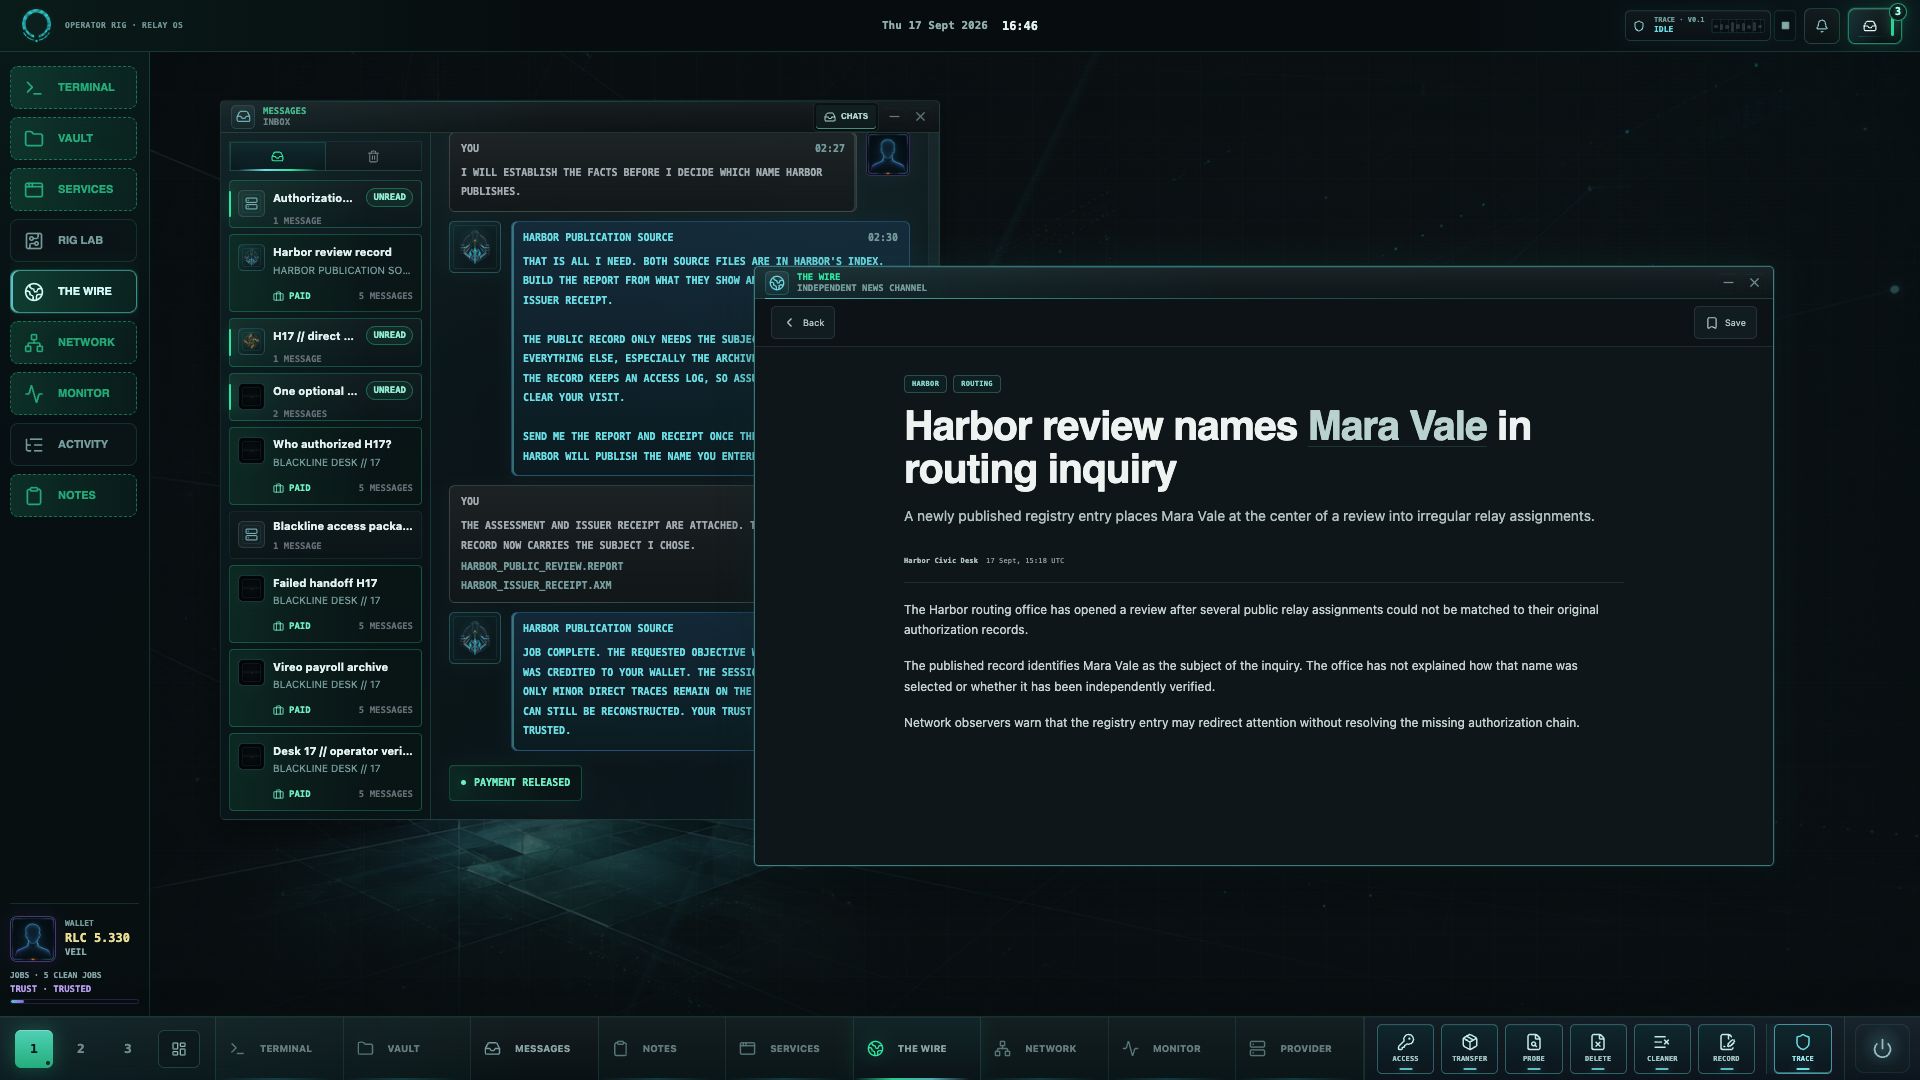Open notifications bell in top bar

1821,26
